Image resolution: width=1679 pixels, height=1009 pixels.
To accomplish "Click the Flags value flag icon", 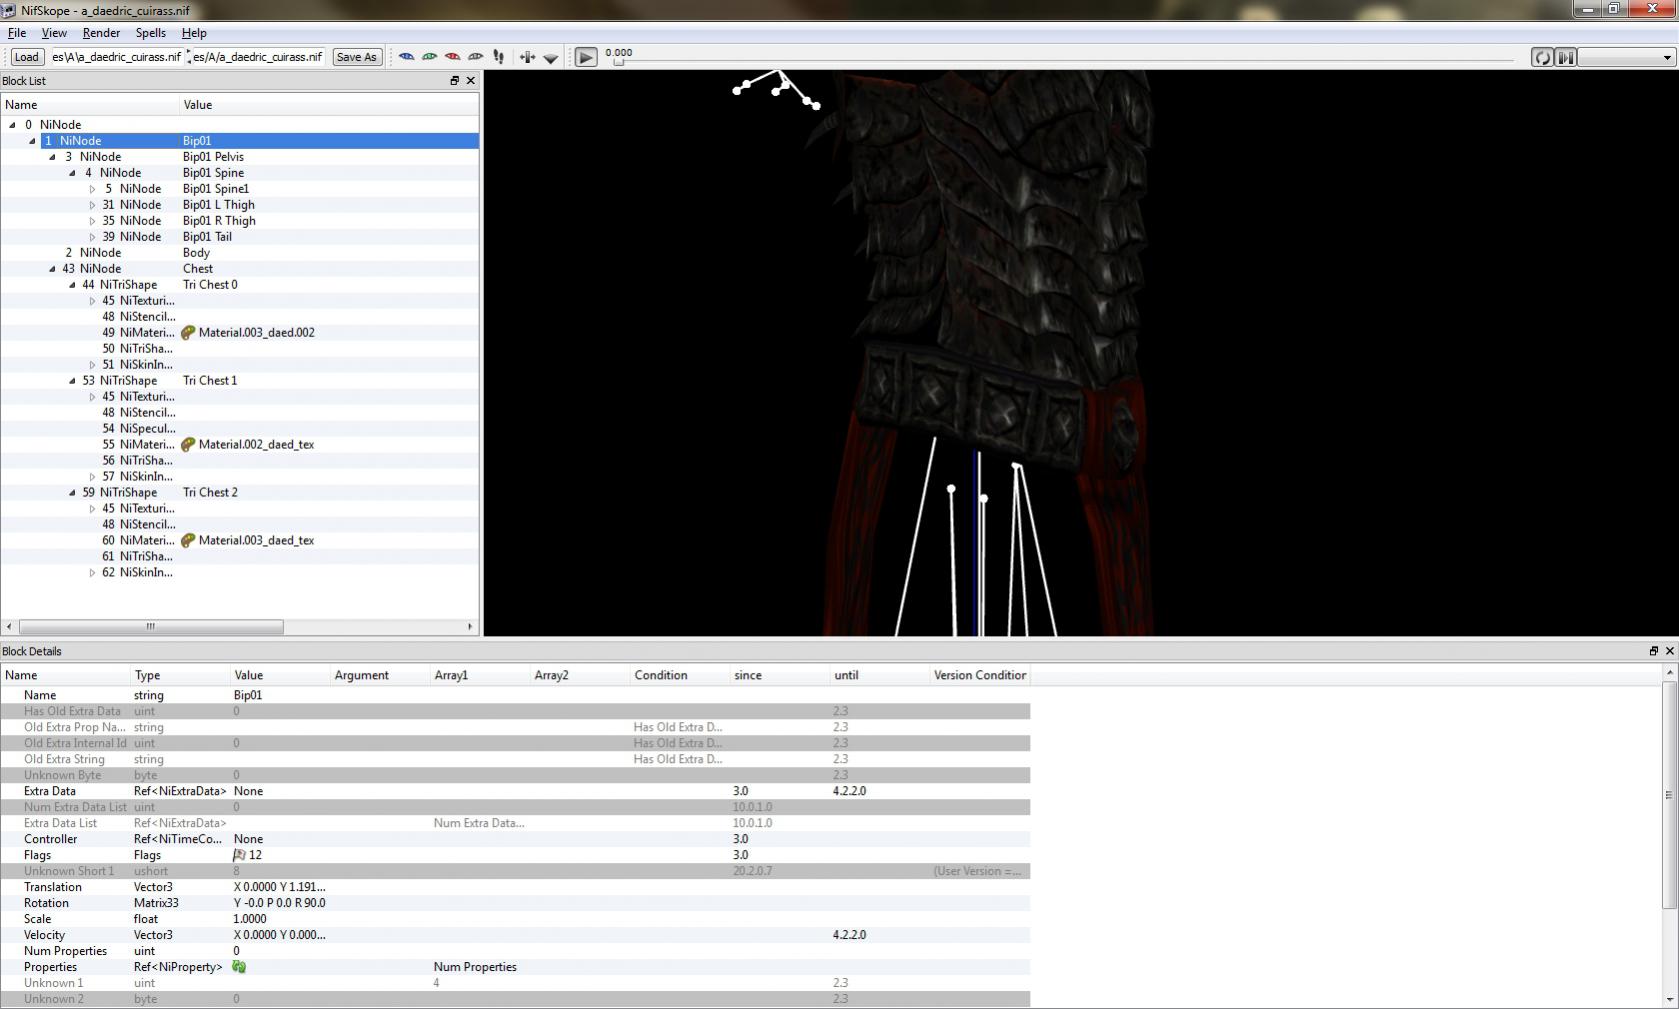I will (239, 855).
